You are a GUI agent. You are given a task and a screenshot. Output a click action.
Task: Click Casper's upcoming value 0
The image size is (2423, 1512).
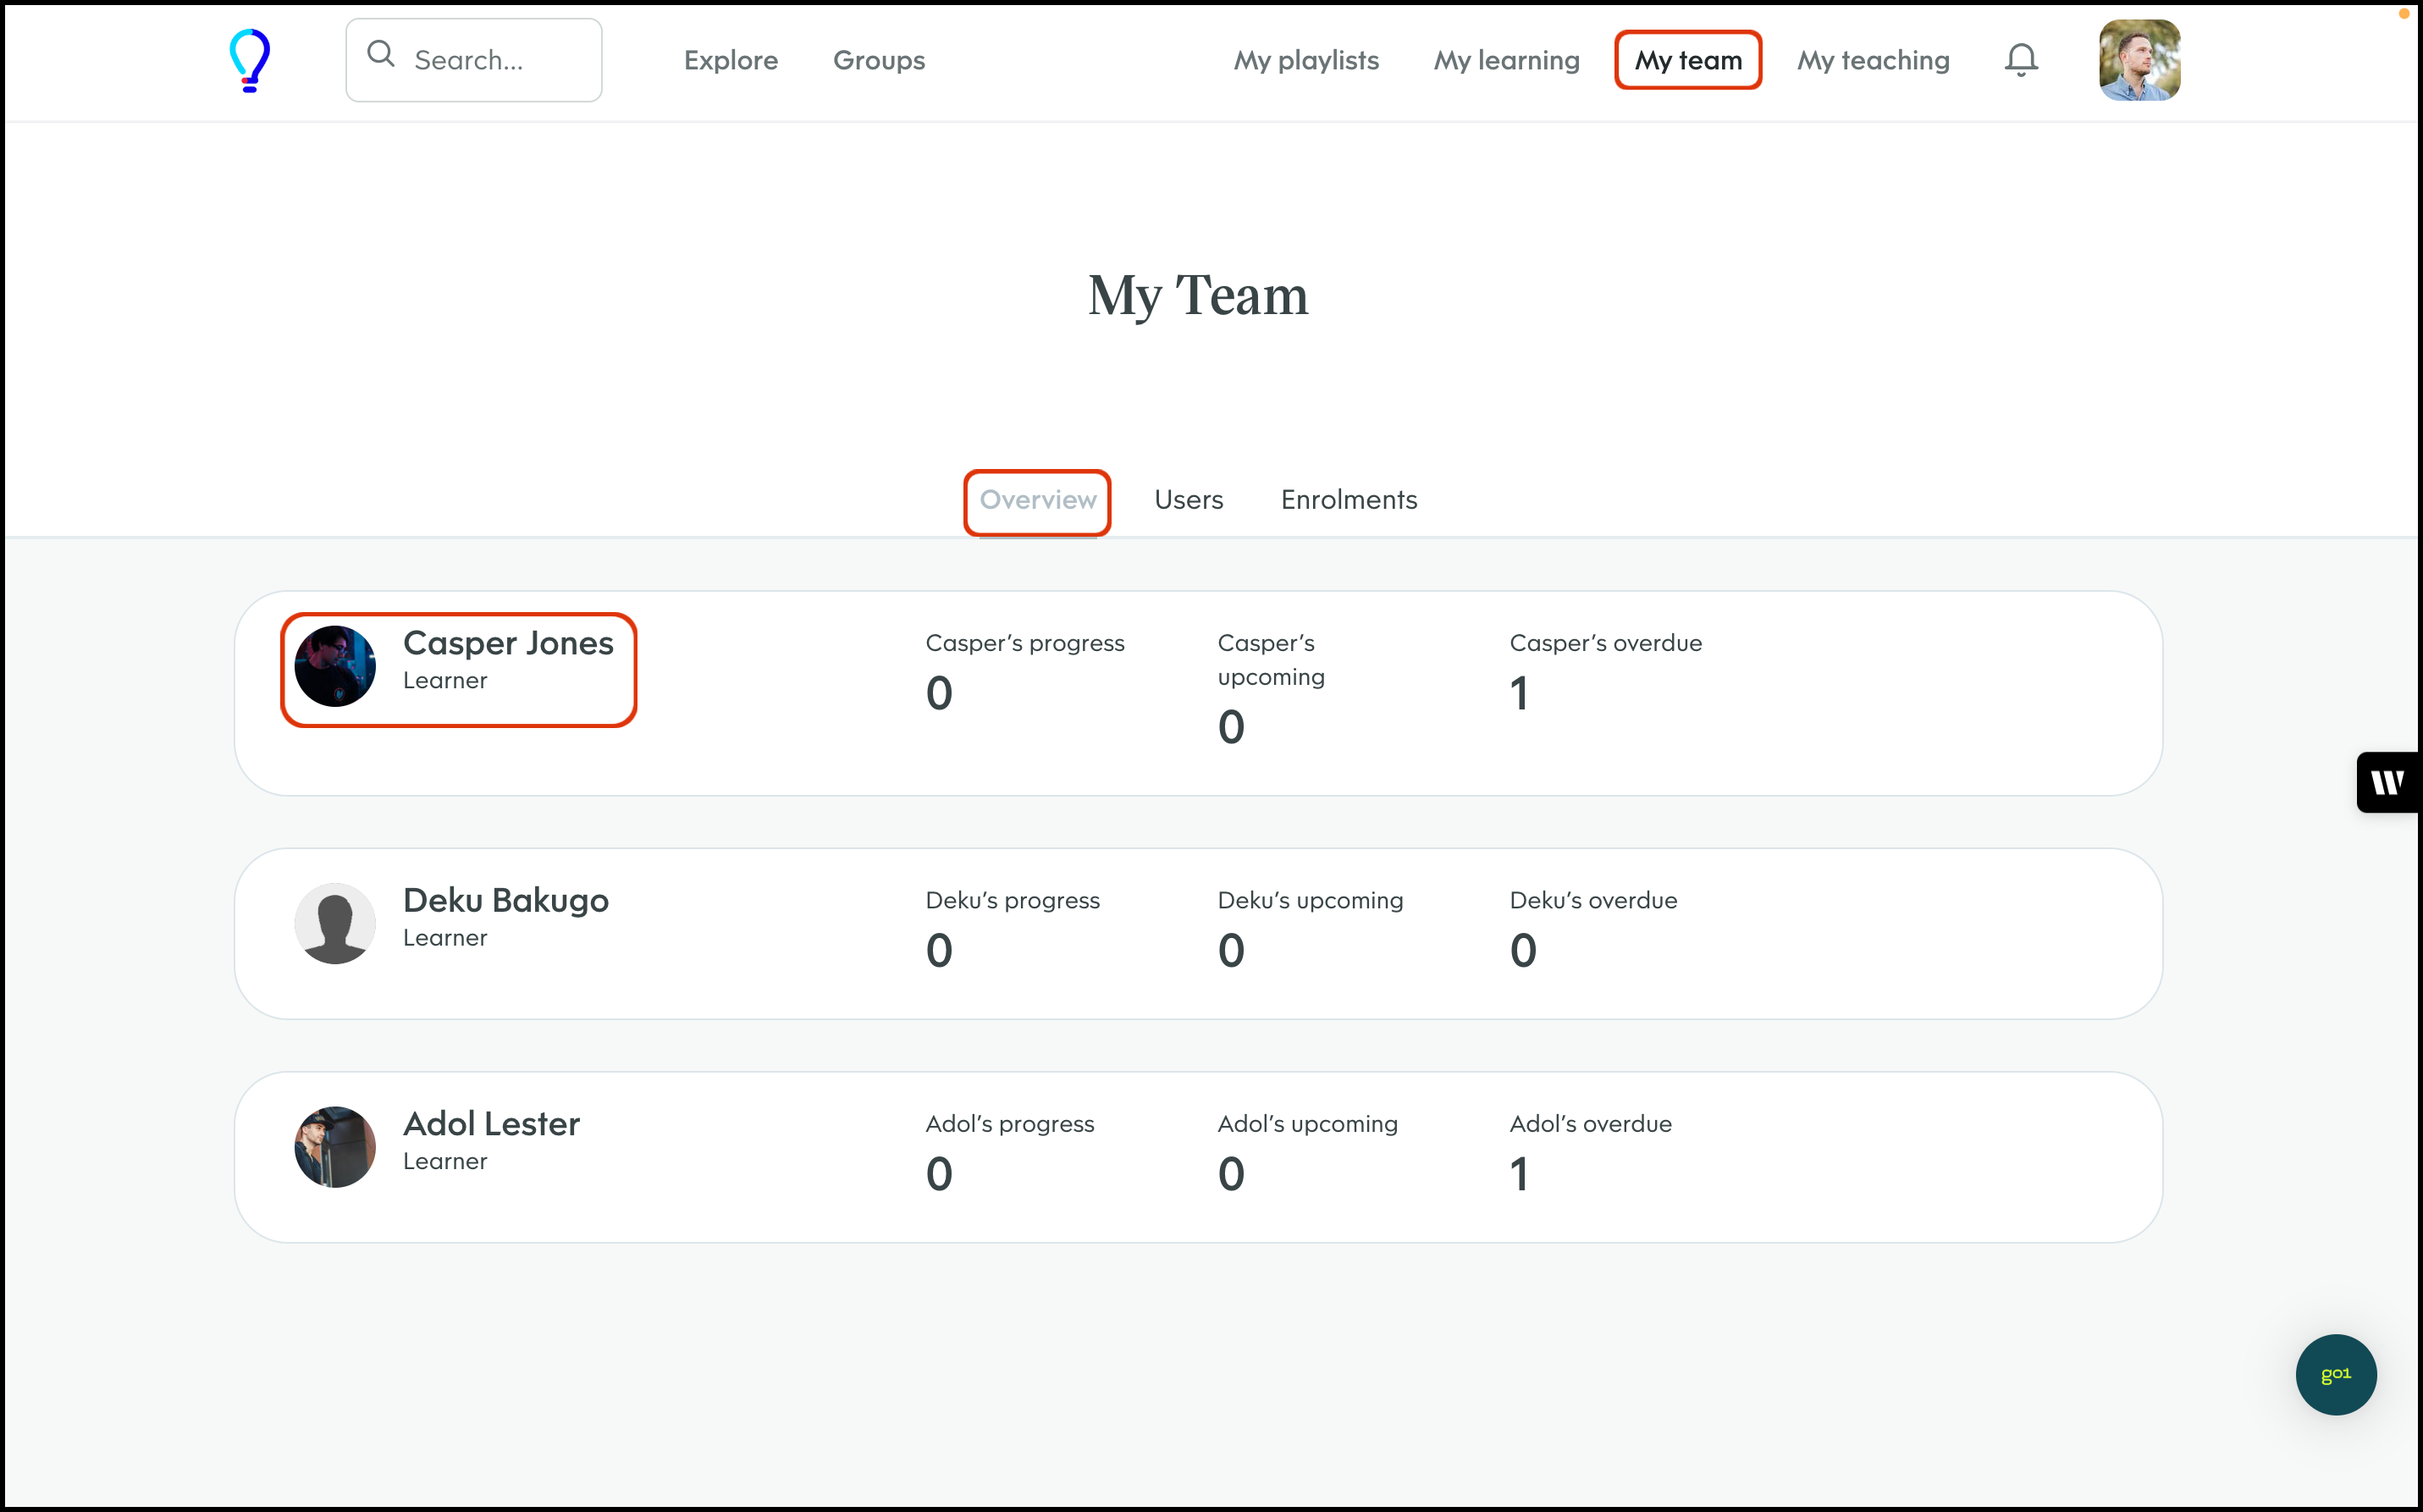[1231, 727]
